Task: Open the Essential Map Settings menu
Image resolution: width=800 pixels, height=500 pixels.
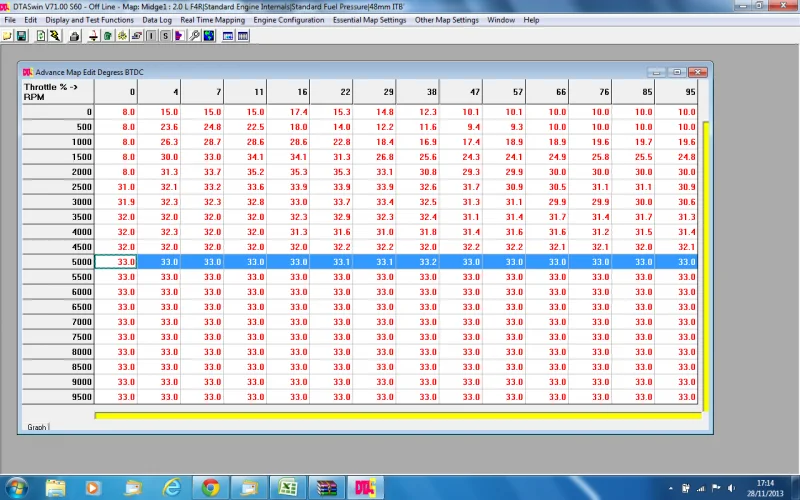Action: (369, 20)
